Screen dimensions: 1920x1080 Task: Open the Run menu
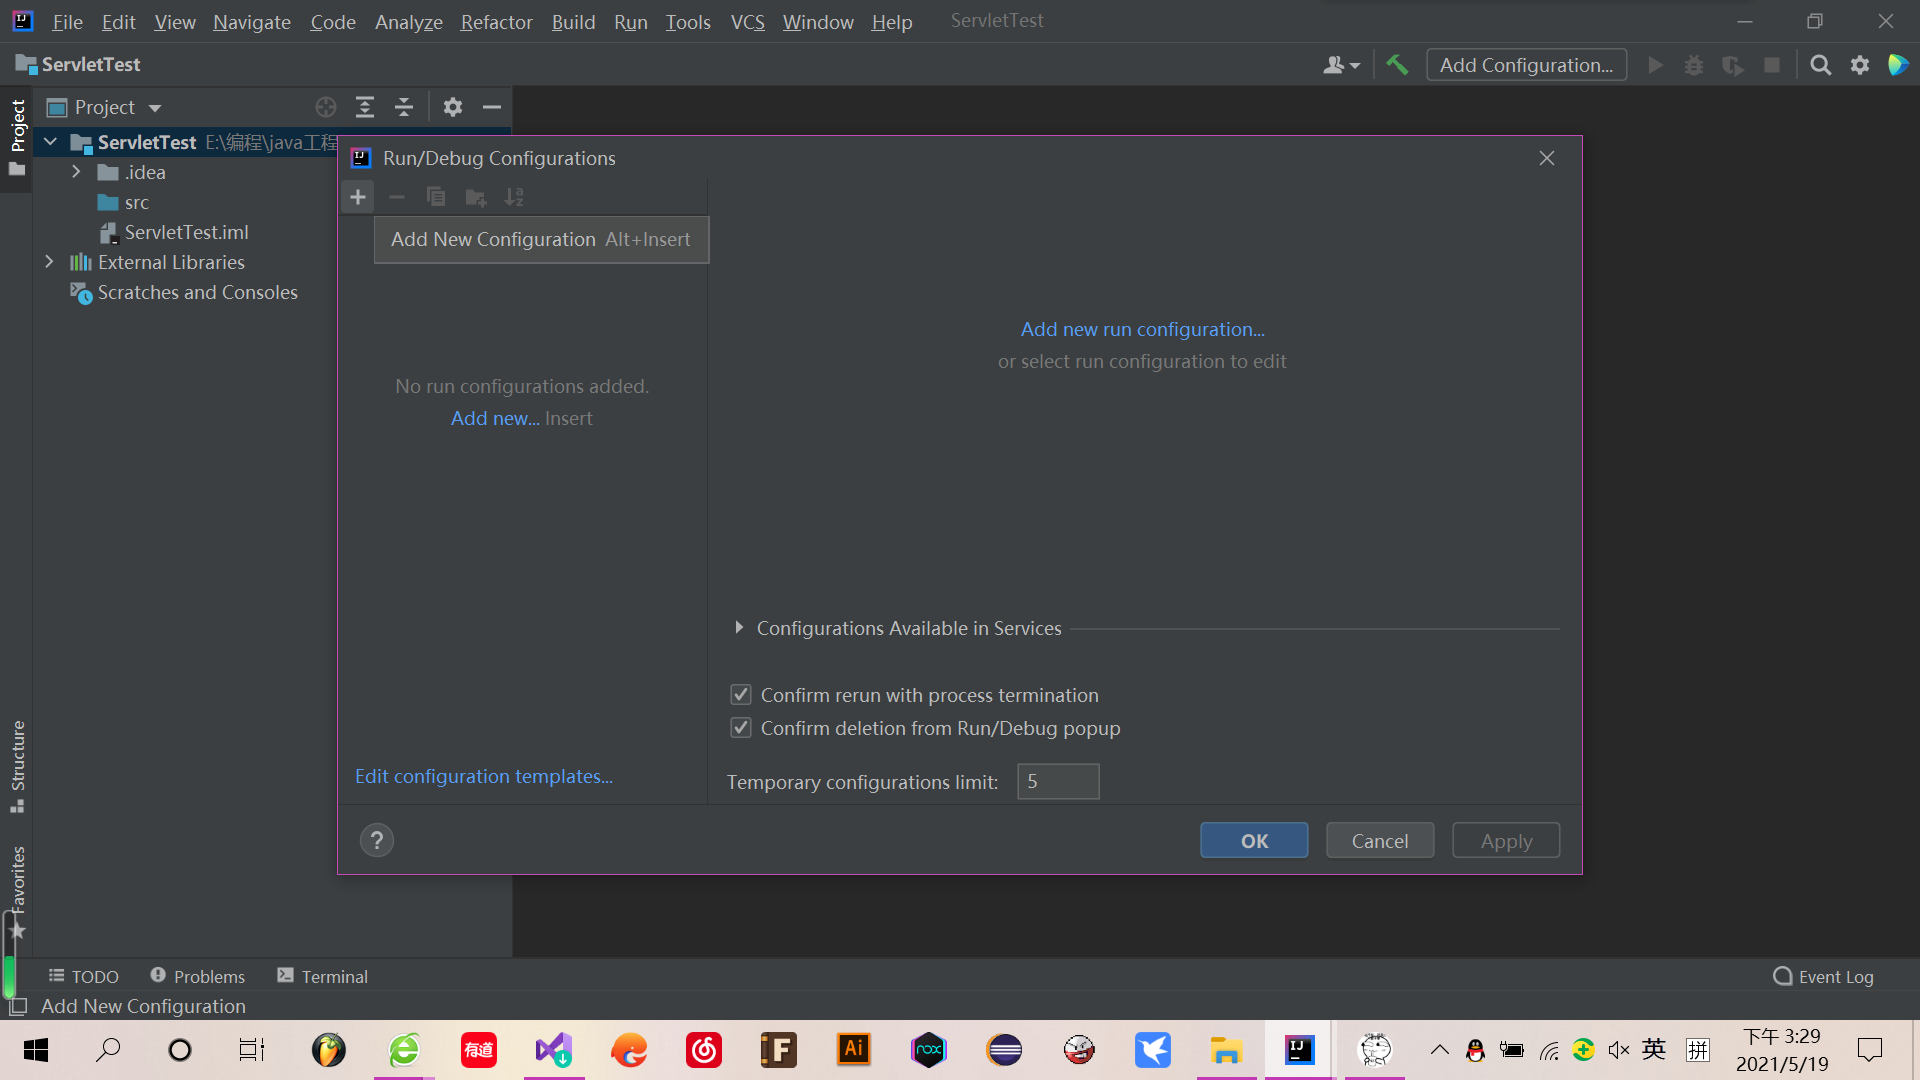[630, 21]
